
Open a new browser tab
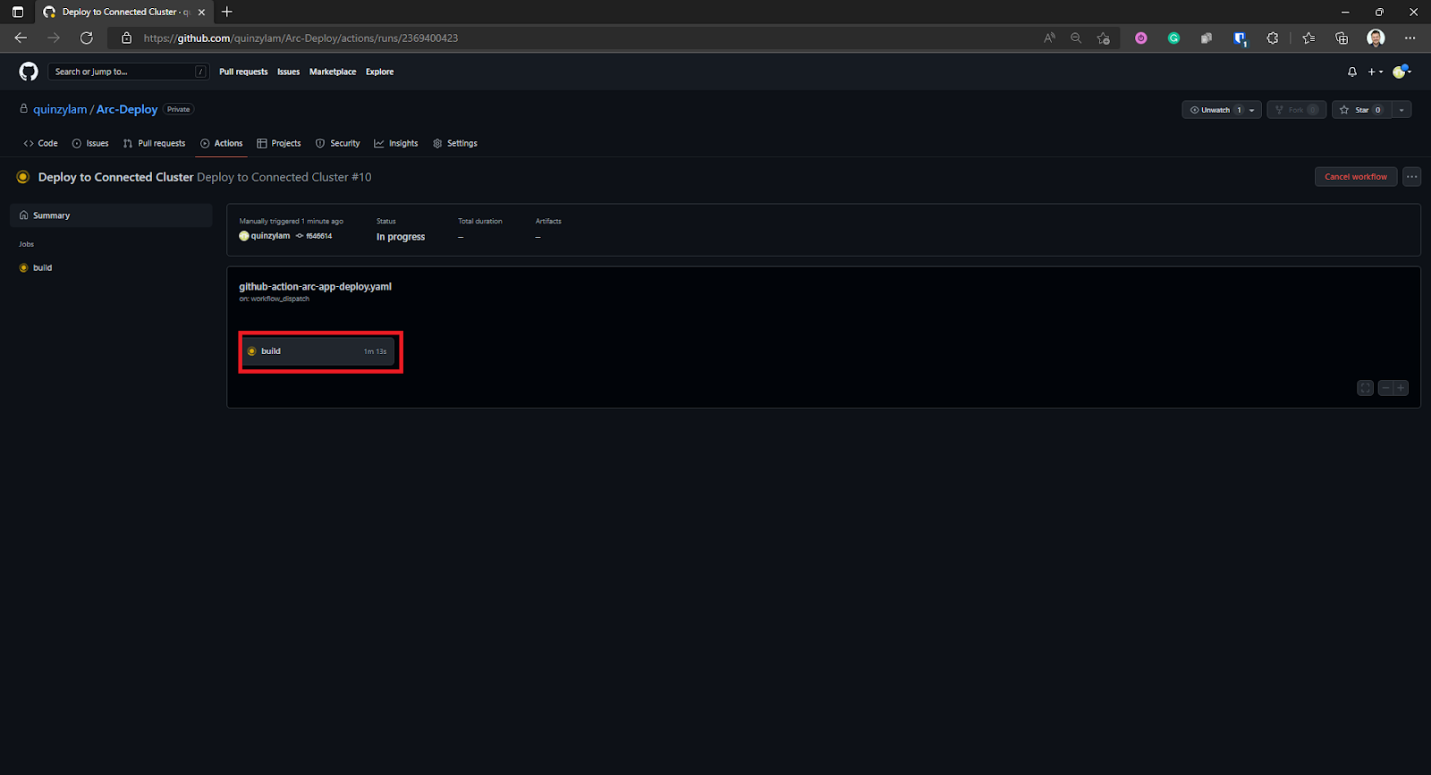coord(227,12)
